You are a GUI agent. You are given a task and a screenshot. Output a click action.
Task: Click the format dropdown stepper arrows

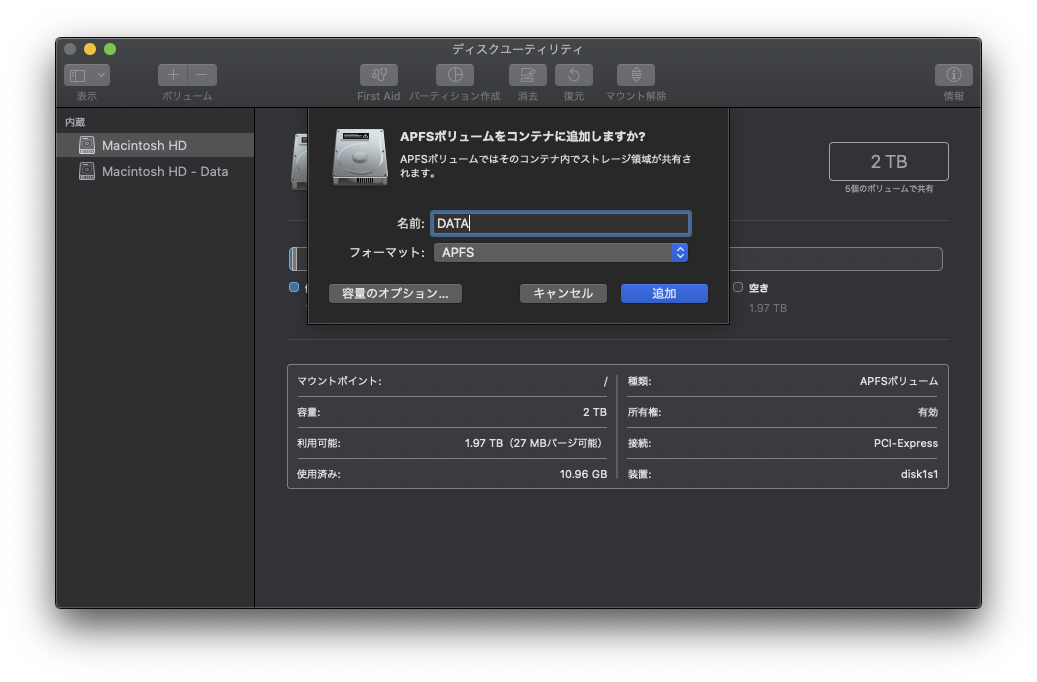pyautogui.click(x=680, y=253)
